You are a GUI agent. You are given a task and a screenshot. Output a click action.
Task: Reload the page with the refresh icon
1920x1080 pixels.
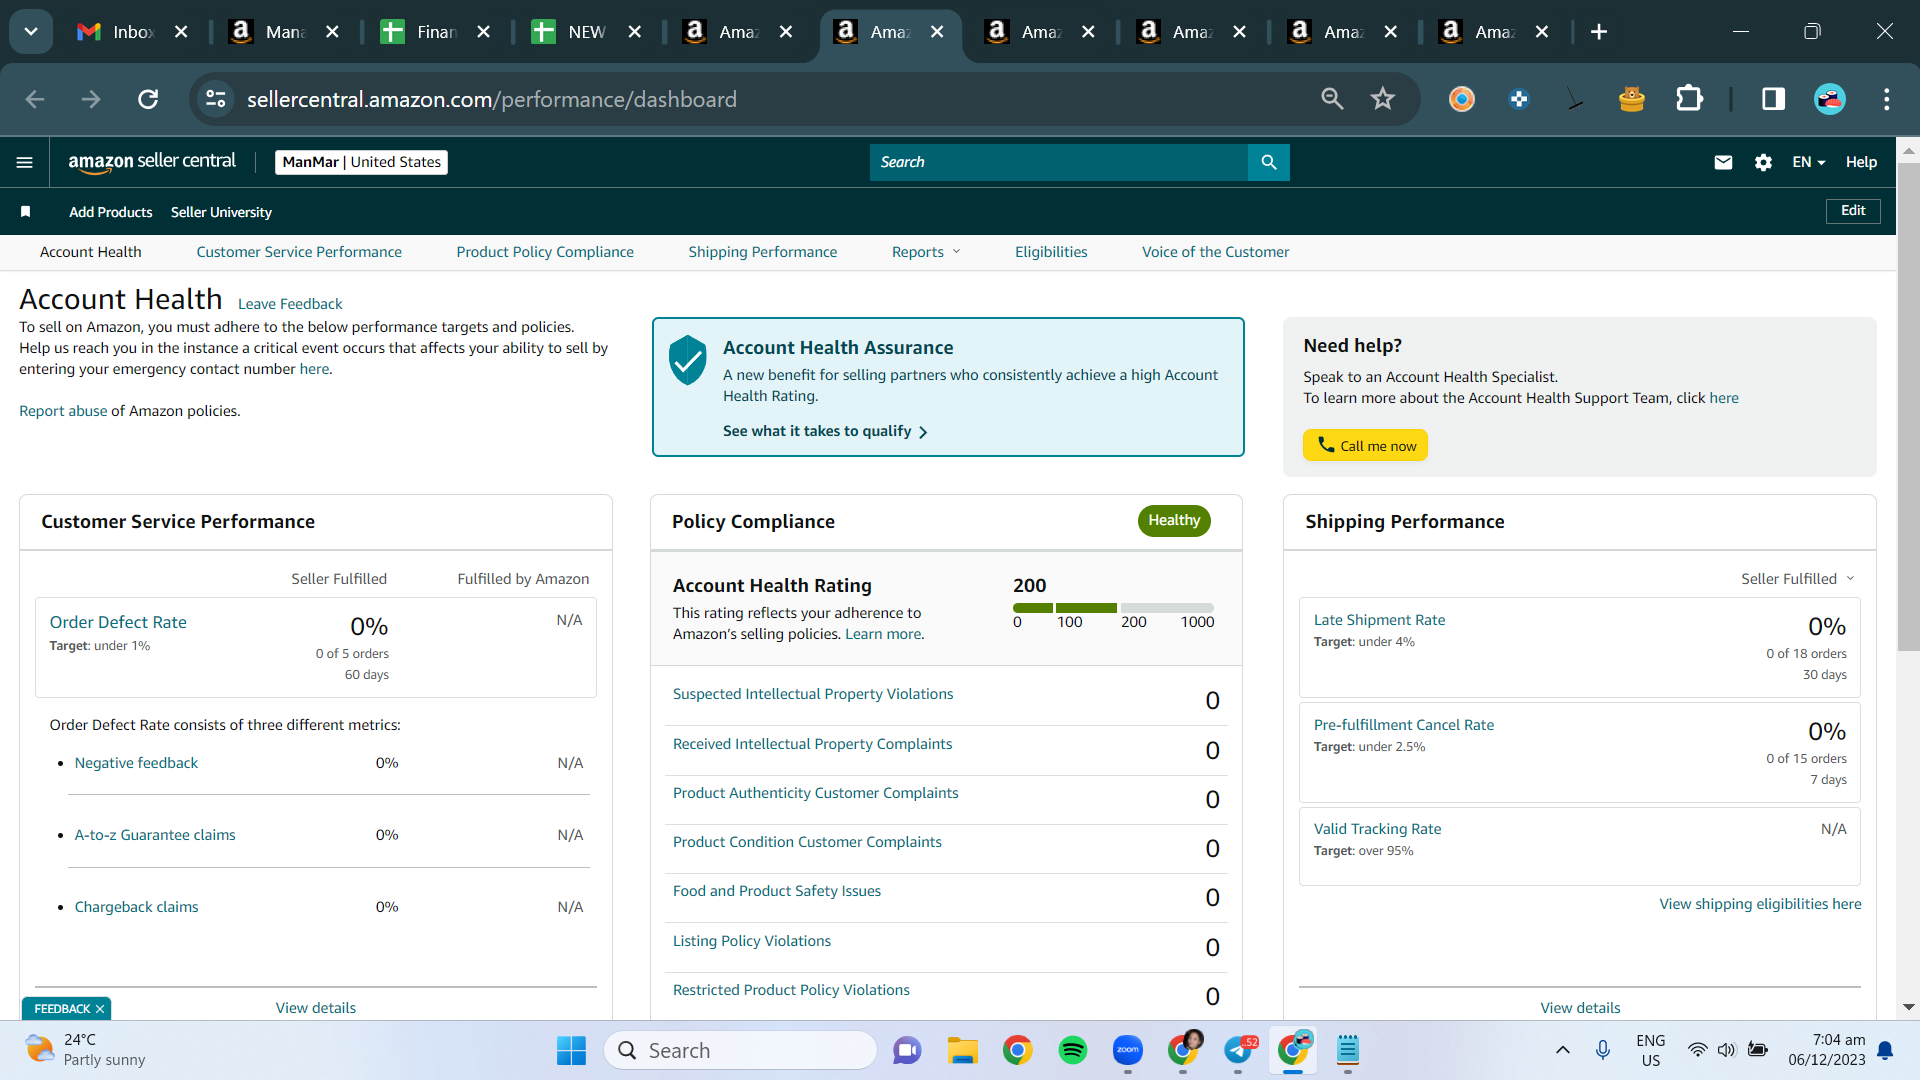[148, 99]
